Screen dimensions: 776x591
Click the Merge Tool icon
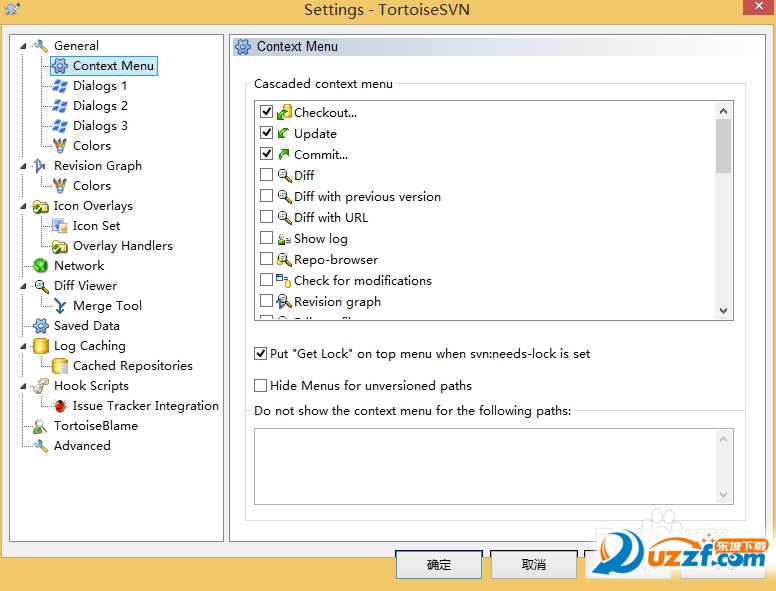[60, 306]
